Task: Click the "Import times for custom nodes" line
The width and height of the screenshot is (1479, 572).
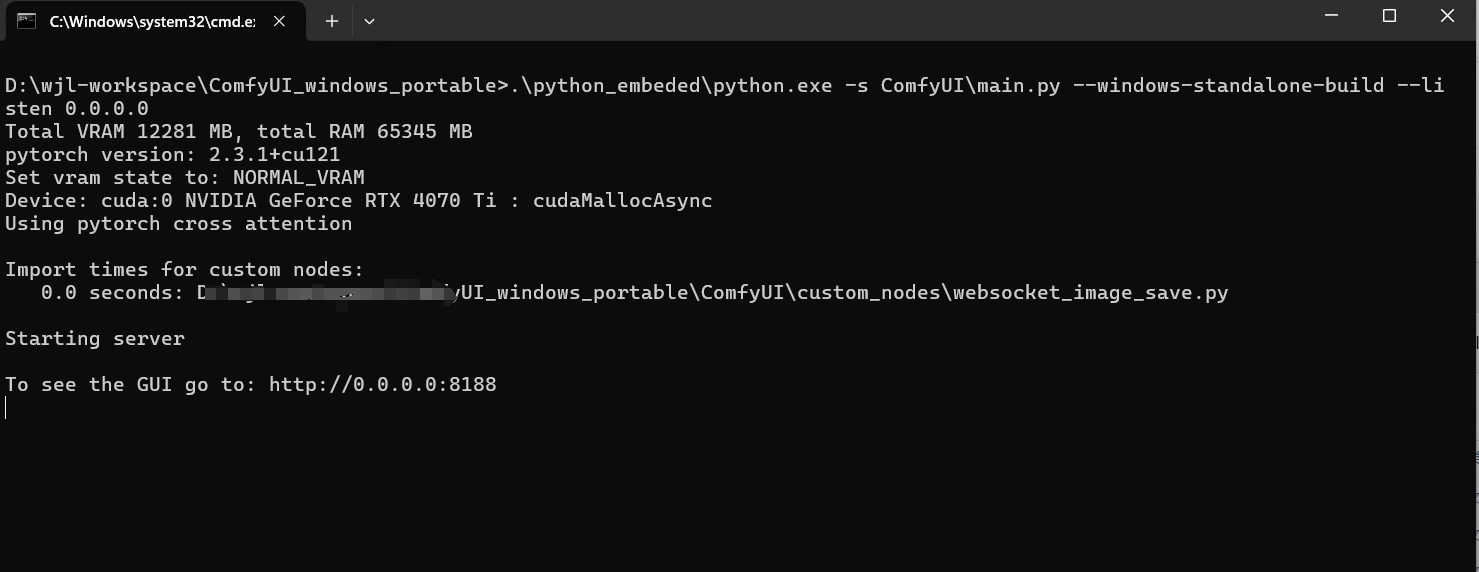Action: [x=184, y=270]
